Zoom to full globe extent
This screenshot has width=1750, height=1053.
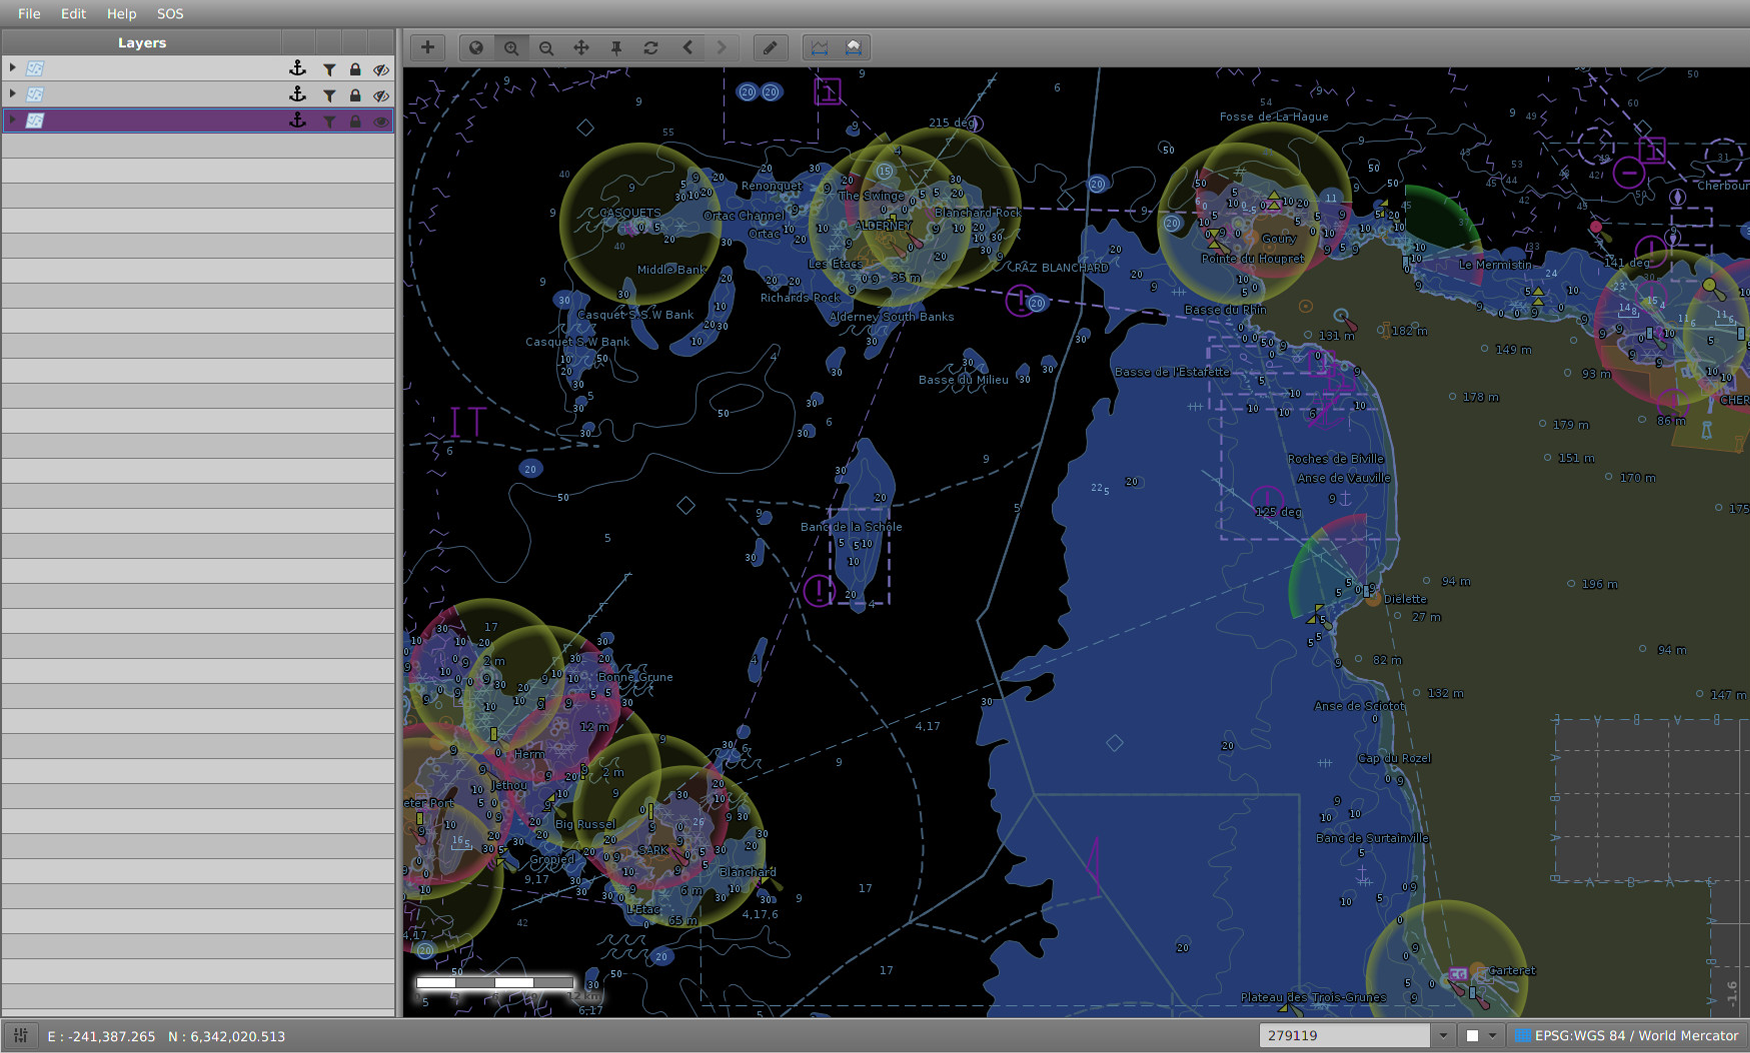pos(476,48)
